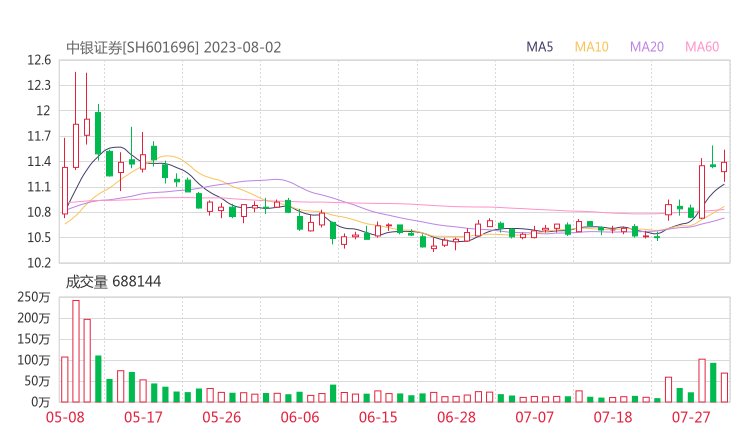The image size is (740, 440).
Task: Select the last red volume bar at right edge
Action: (724, 388)
